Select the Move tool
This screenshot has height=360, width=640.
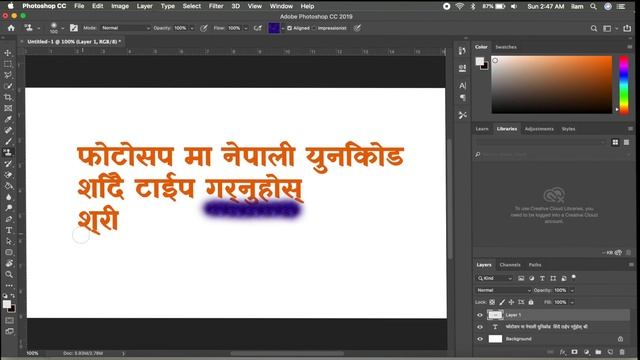tap(8, 53)
